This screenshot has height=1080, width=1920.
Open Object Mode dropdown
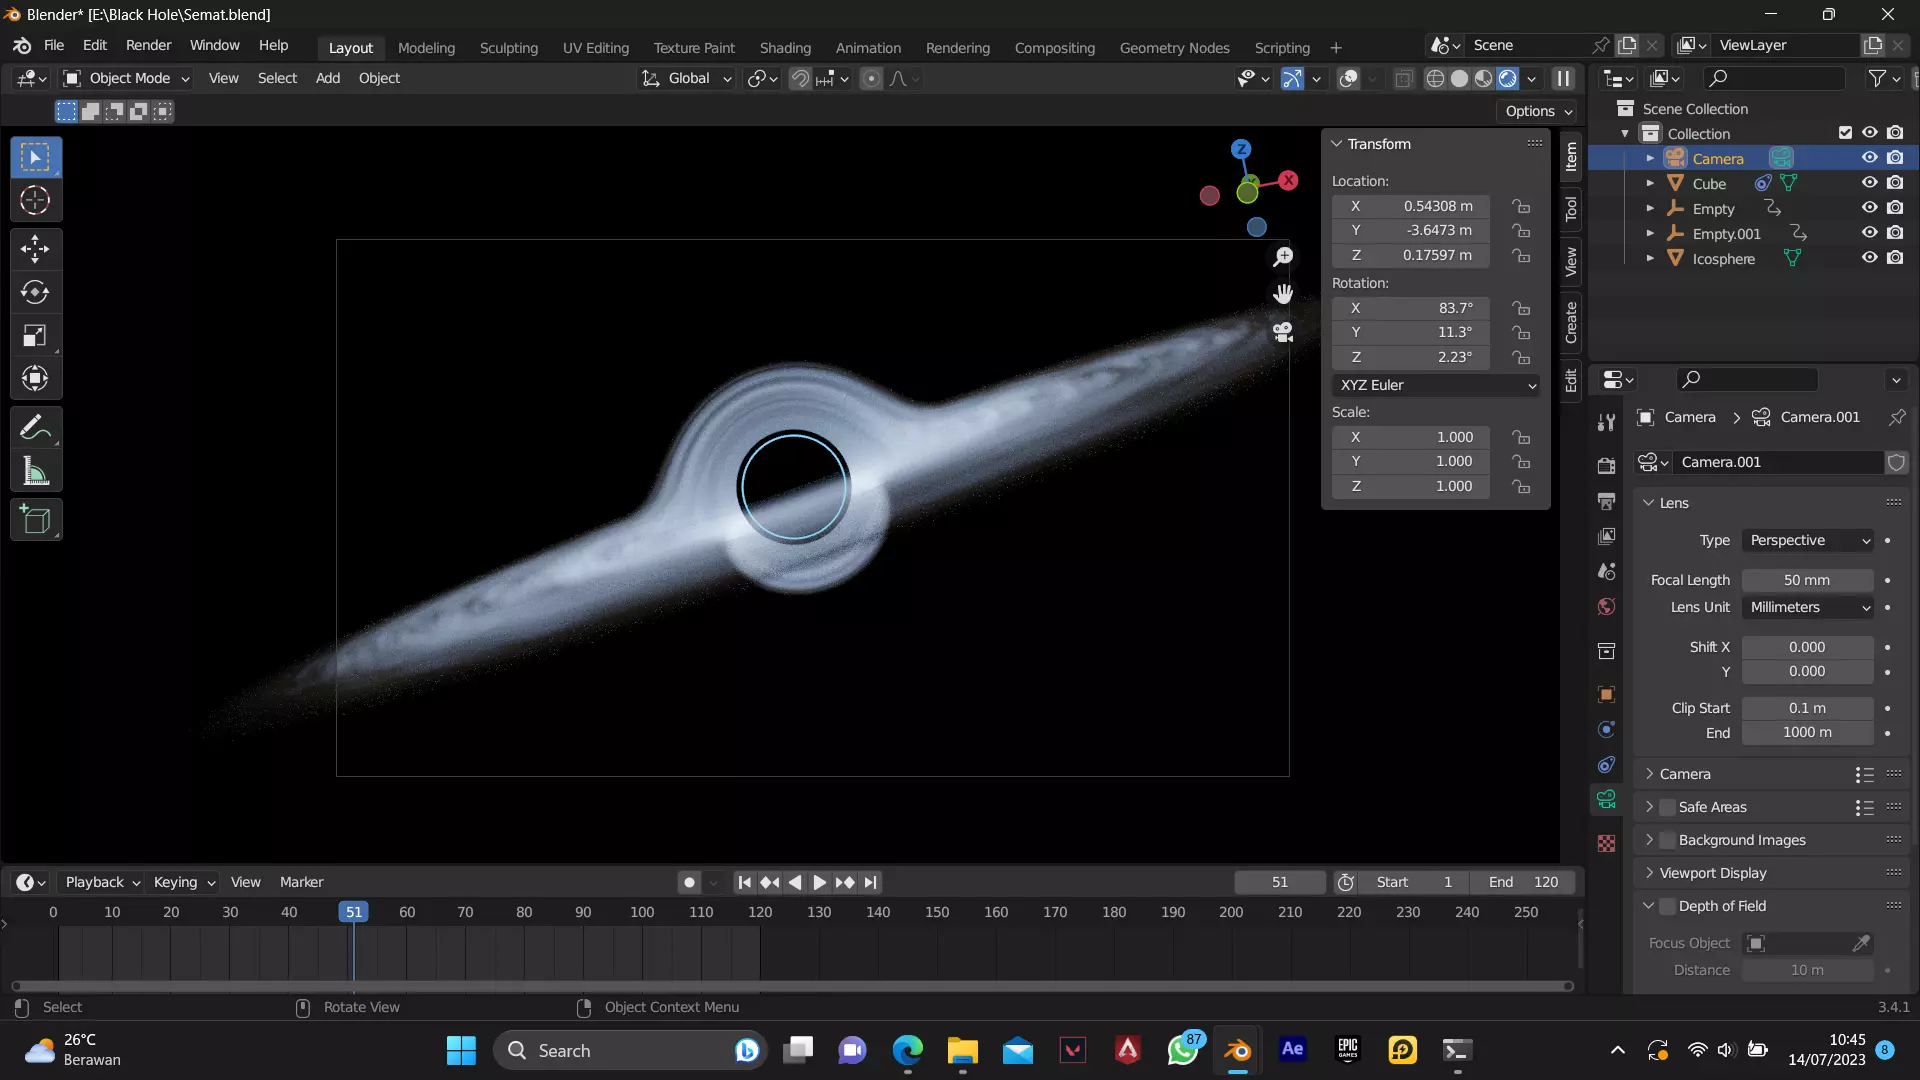point(126,78)
